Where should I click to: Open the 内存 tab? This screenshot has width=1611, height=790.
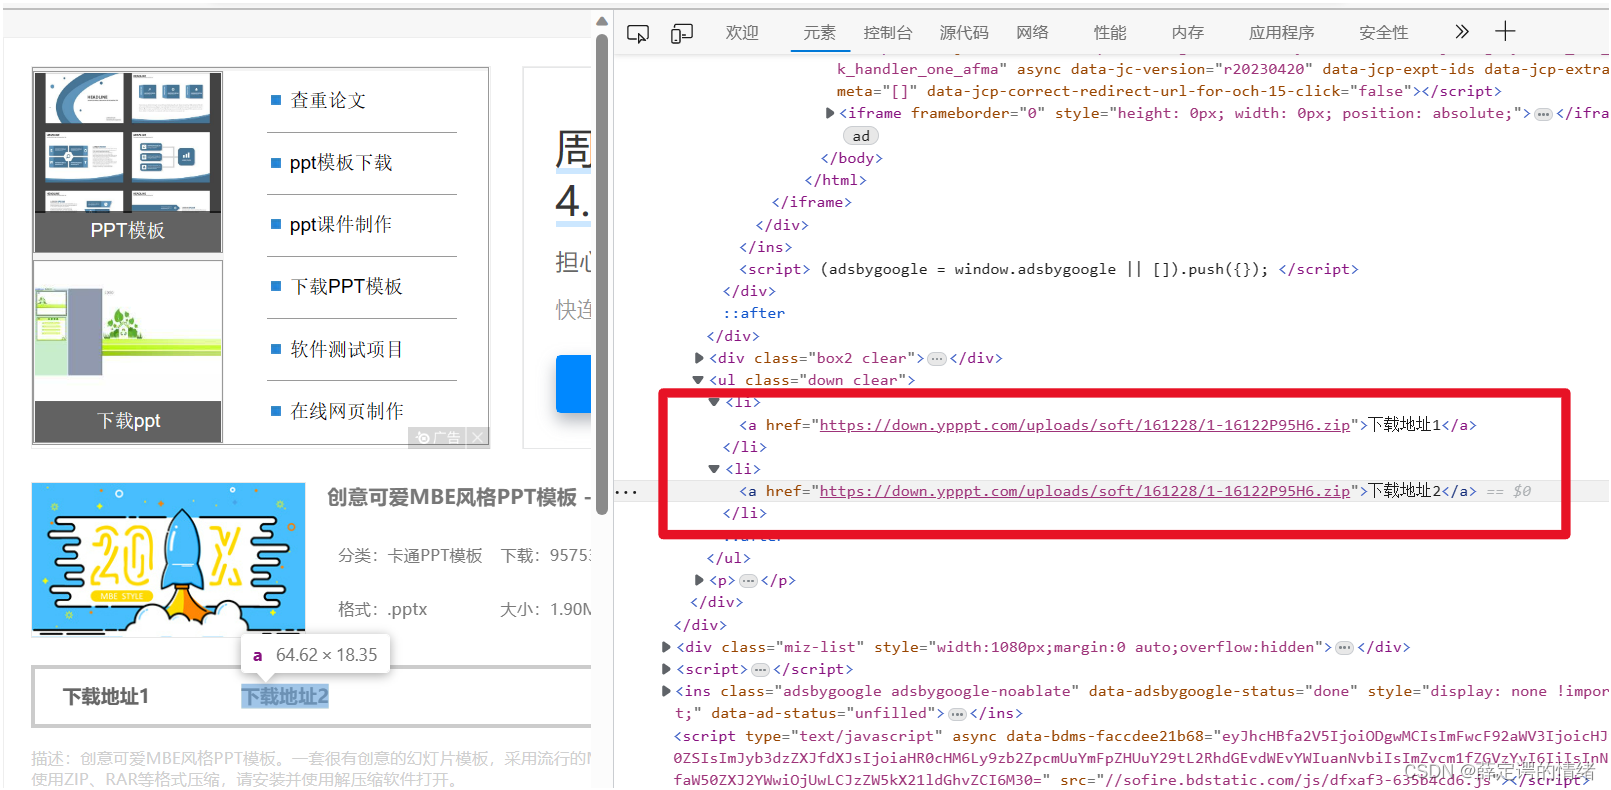(1188, 33)
